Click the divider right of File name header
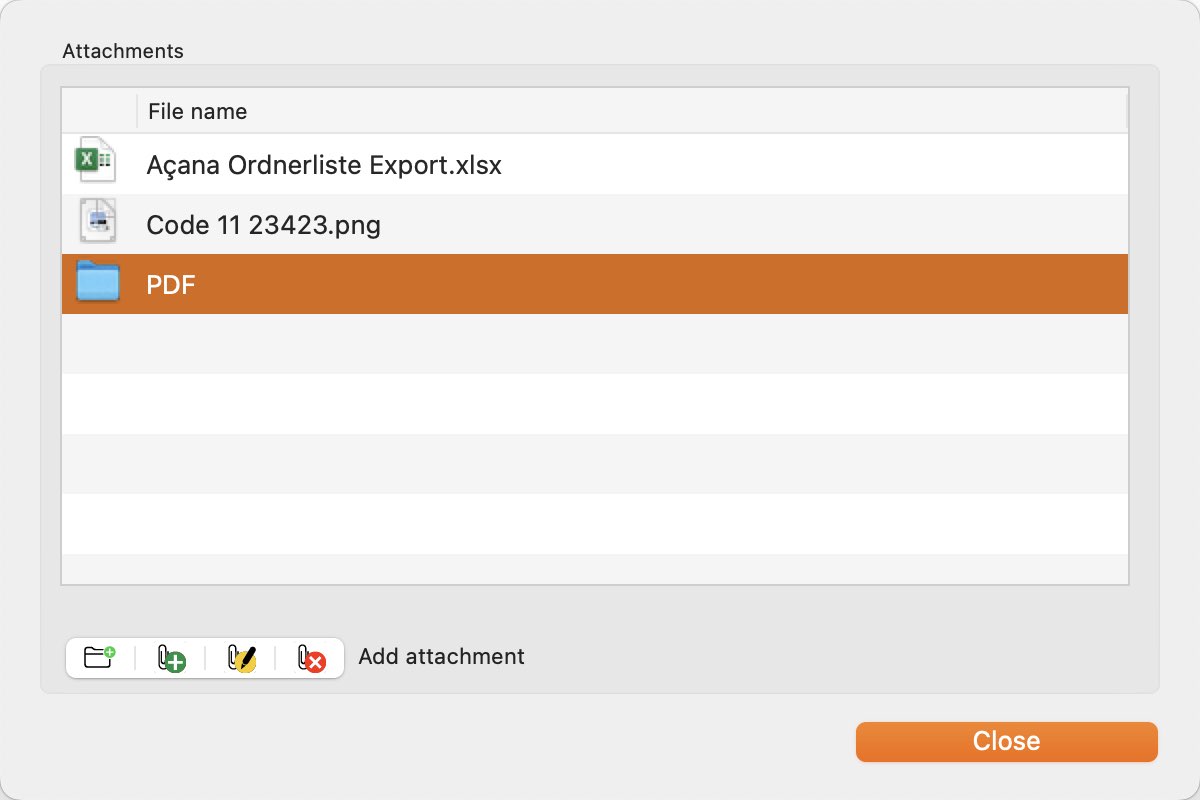The image size is (1200, 800). (1127, 111)
